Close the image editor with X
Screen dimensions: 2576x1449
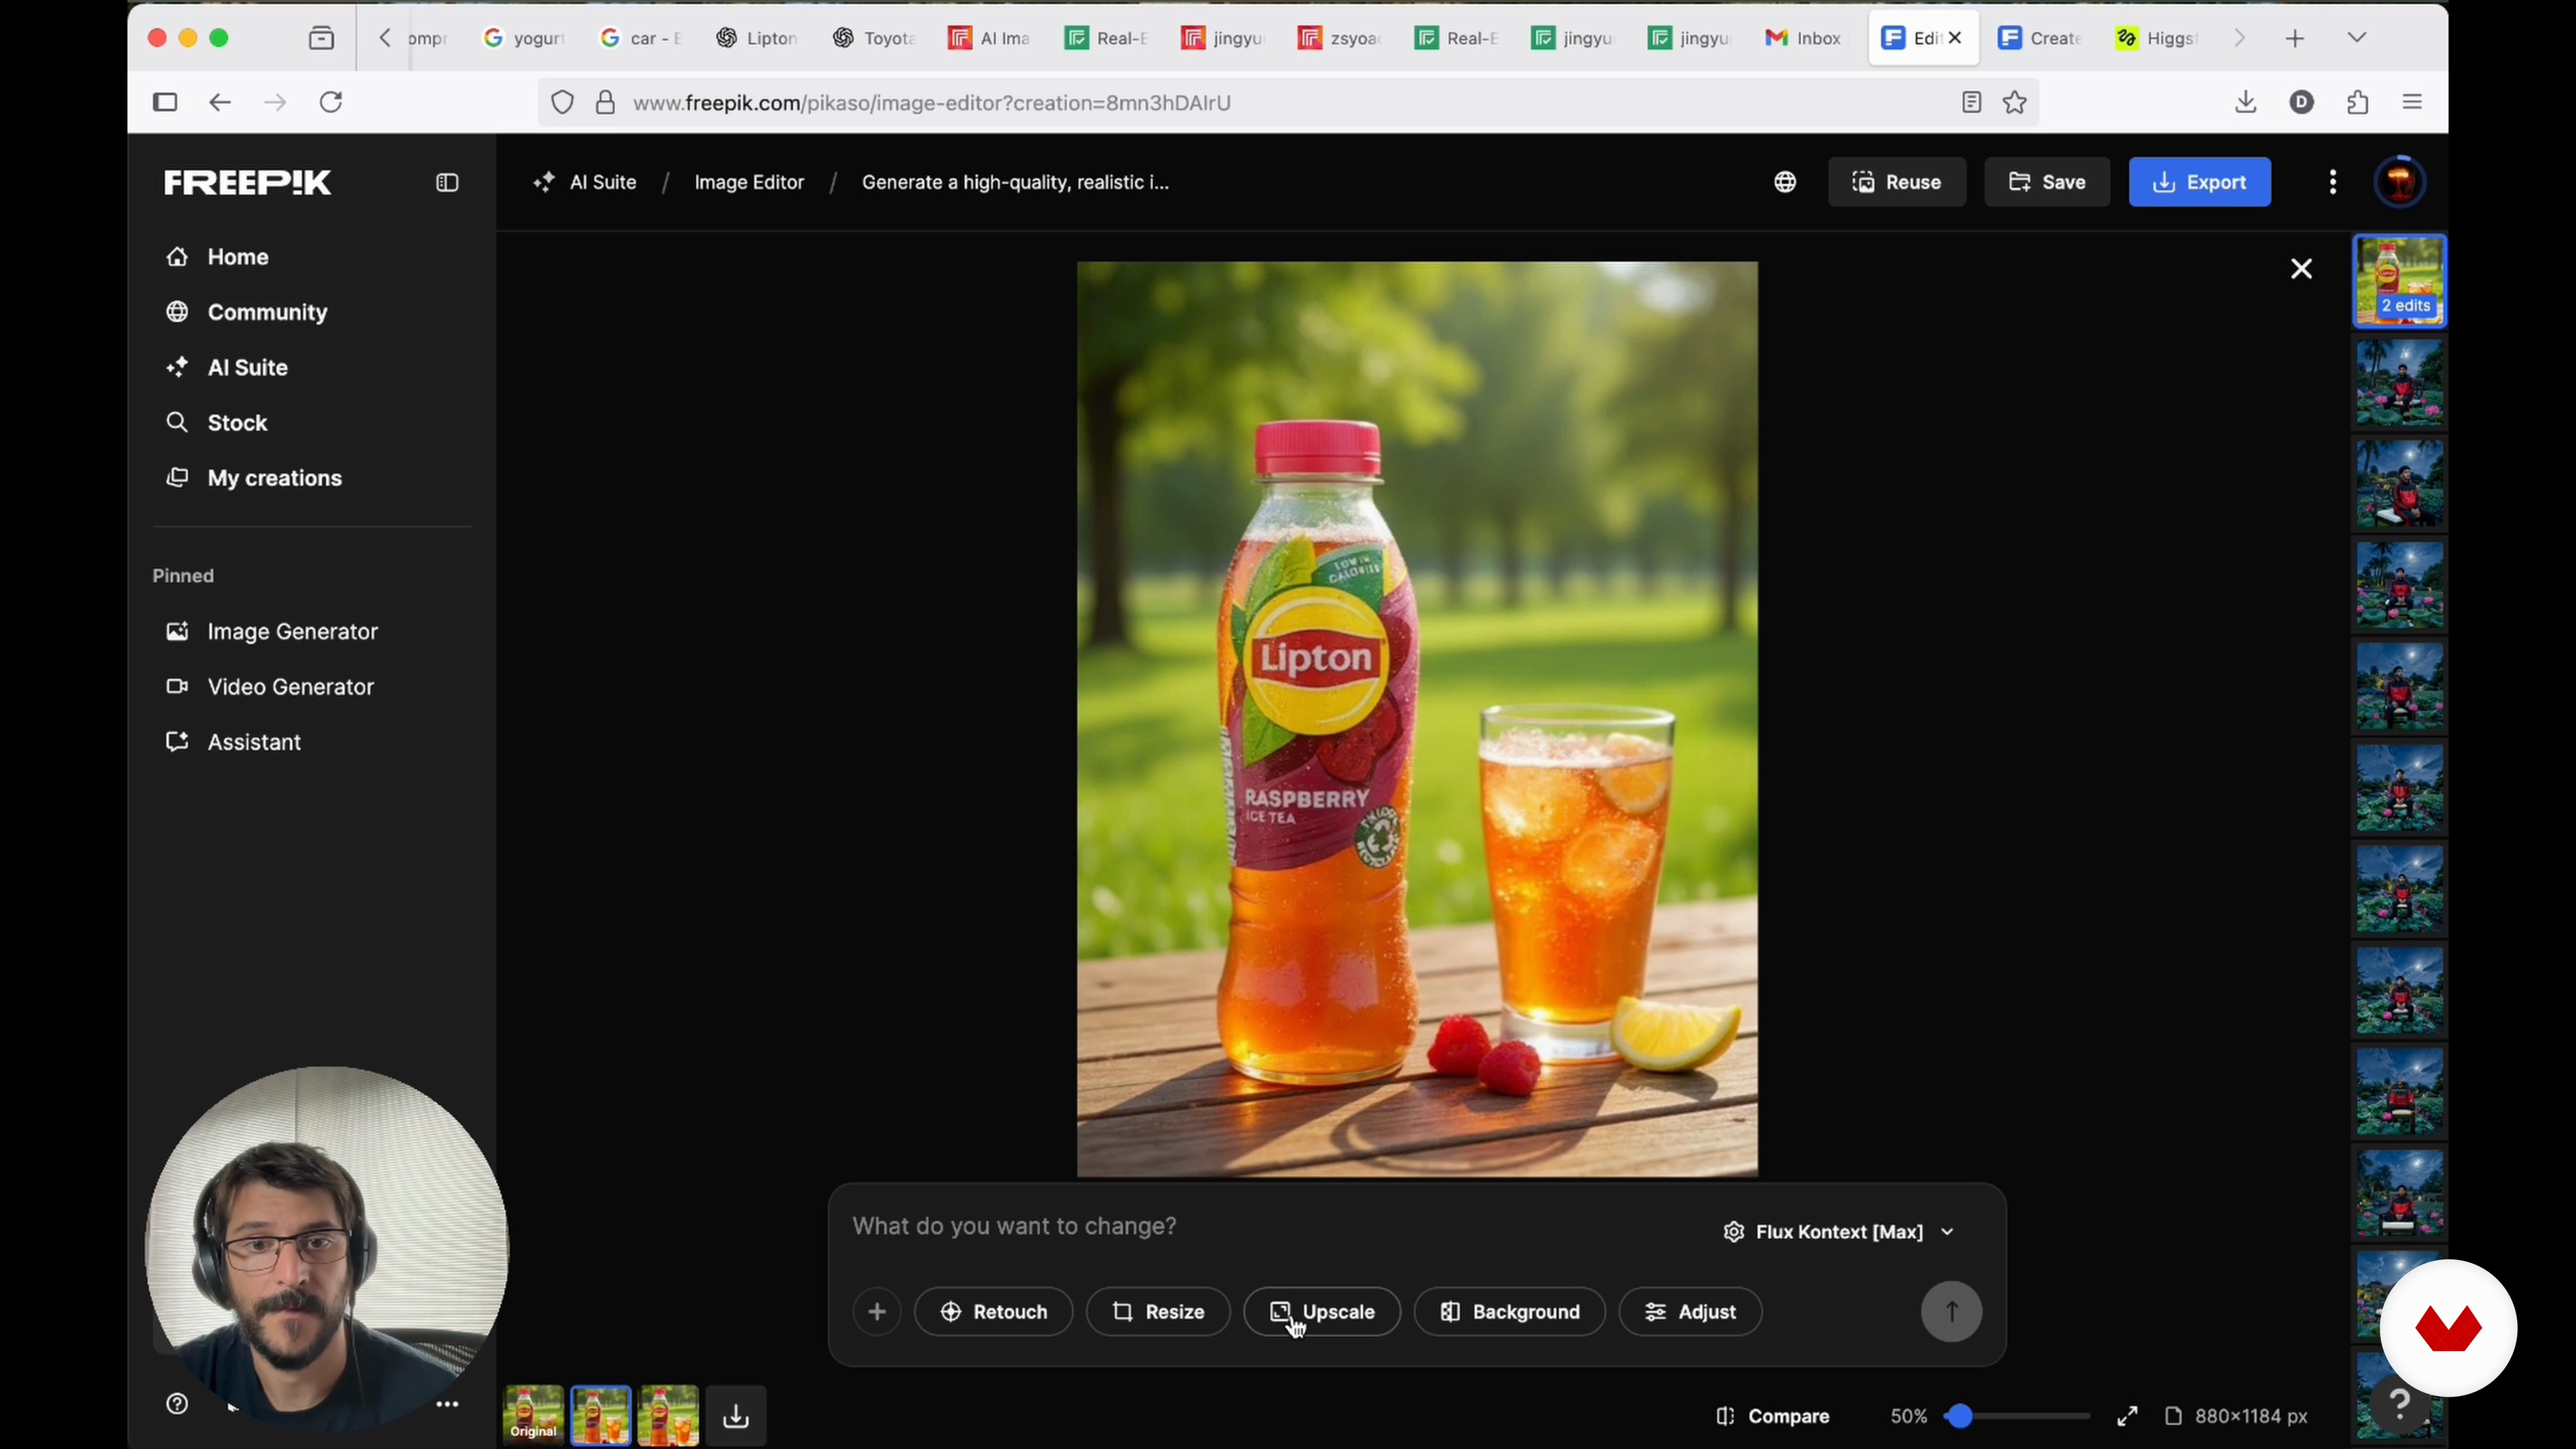(2301, 269)
